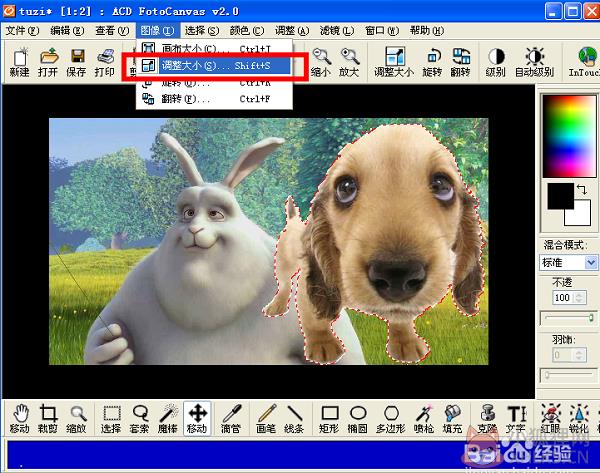Viewport: 600px width, 473px height.
Task: Click the InTouch globe icon
Action: [584, 62]
